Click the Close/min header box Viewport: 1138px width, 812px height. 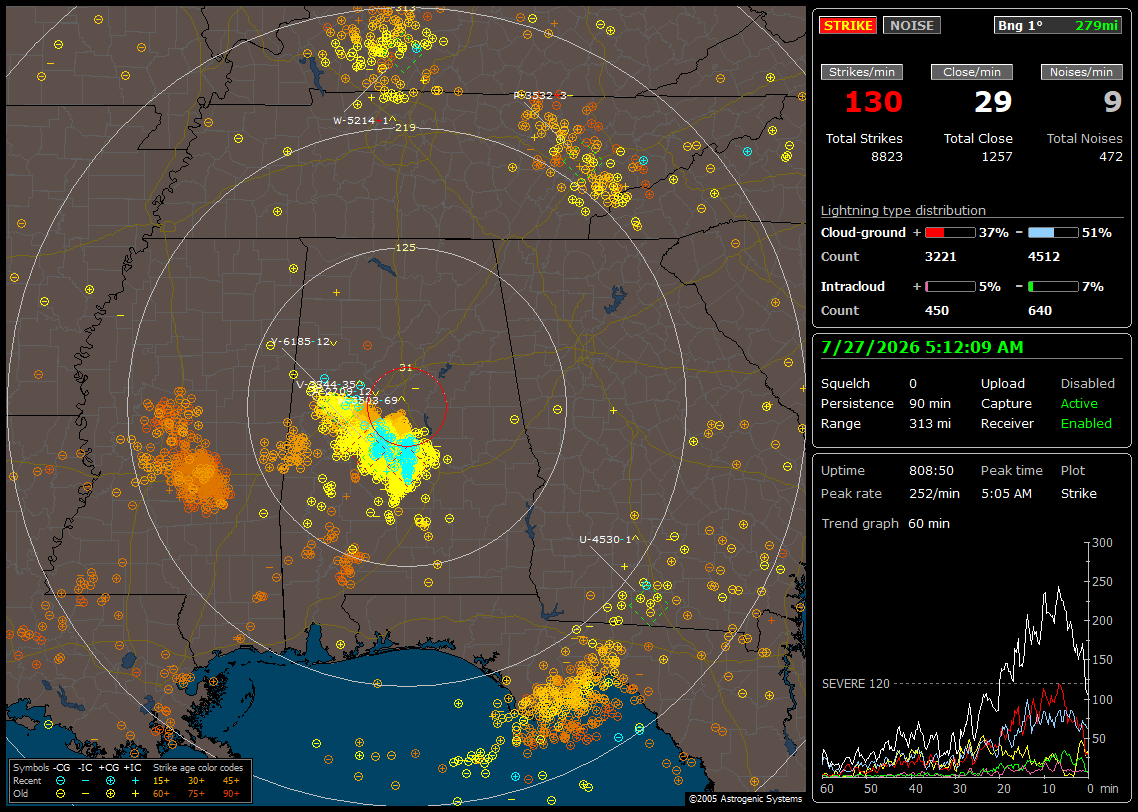point(972,72)
